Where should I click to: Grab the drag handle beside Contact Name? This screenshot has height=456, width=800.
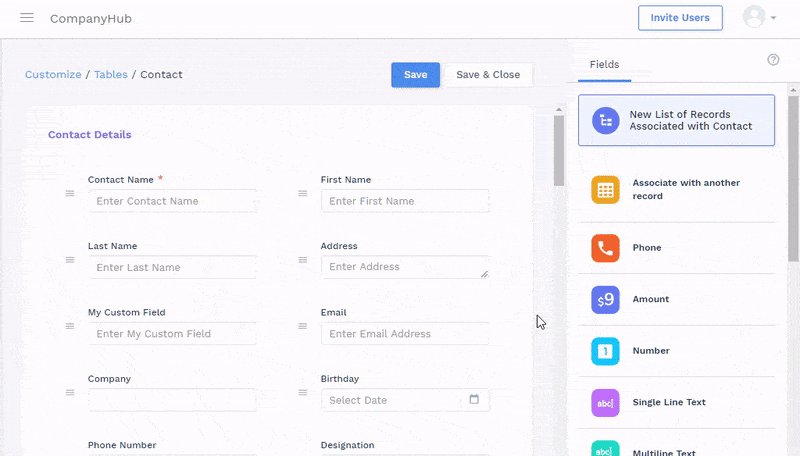[70, 193]
